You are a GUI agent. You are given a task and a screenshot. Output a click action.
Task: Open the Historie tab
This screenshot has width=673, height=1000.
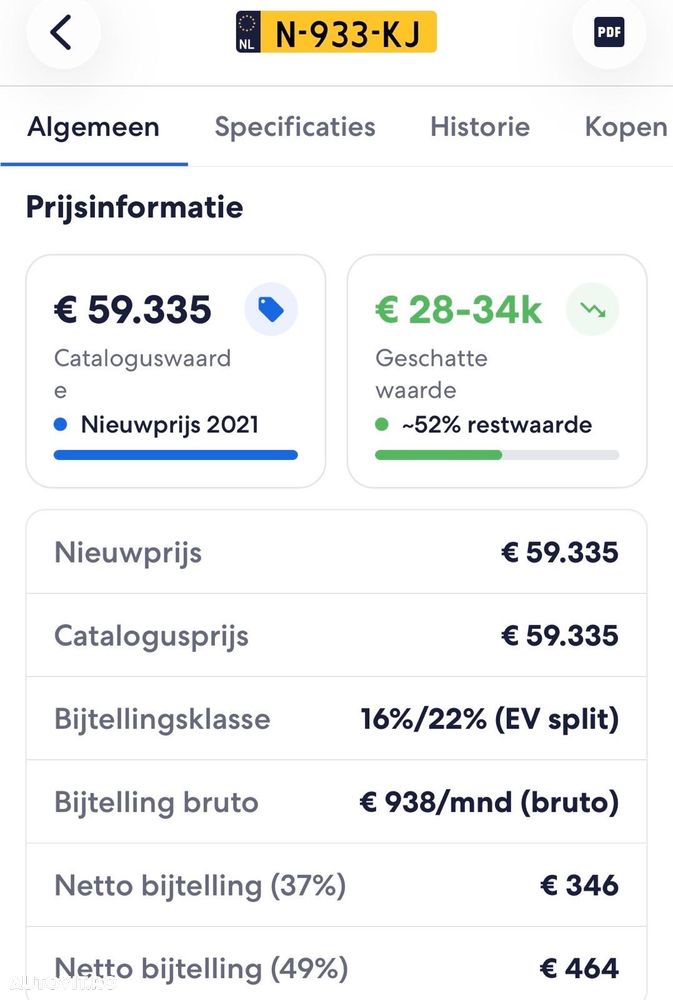pyautogui.click(x=480, y=127)
